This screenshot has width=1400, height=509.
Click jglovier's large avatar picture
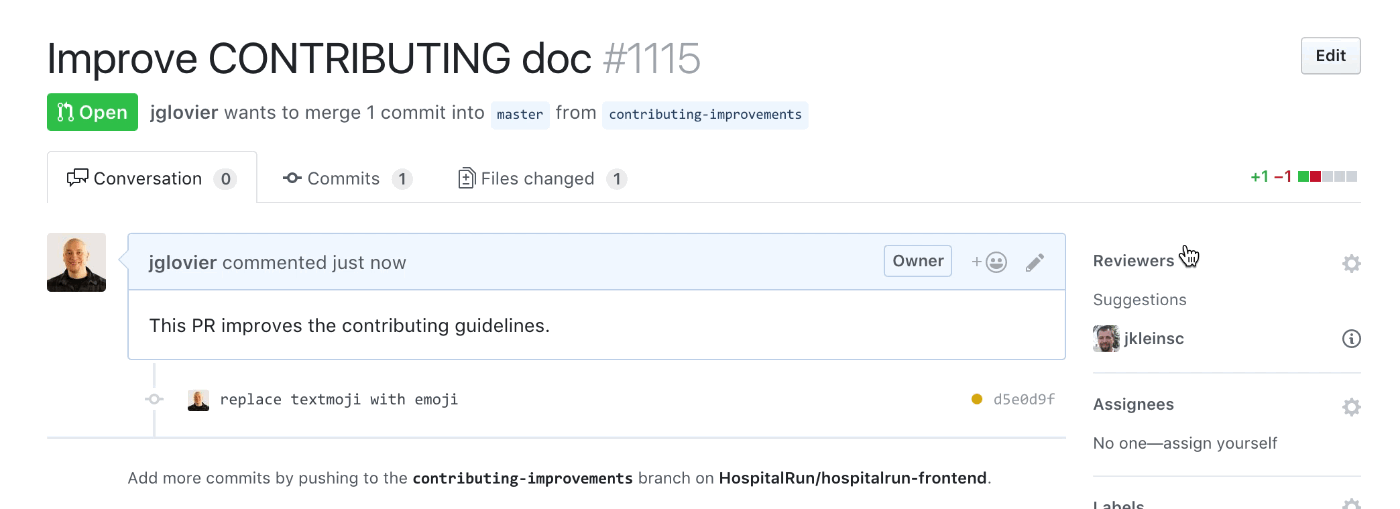click(x=76, y=263)
